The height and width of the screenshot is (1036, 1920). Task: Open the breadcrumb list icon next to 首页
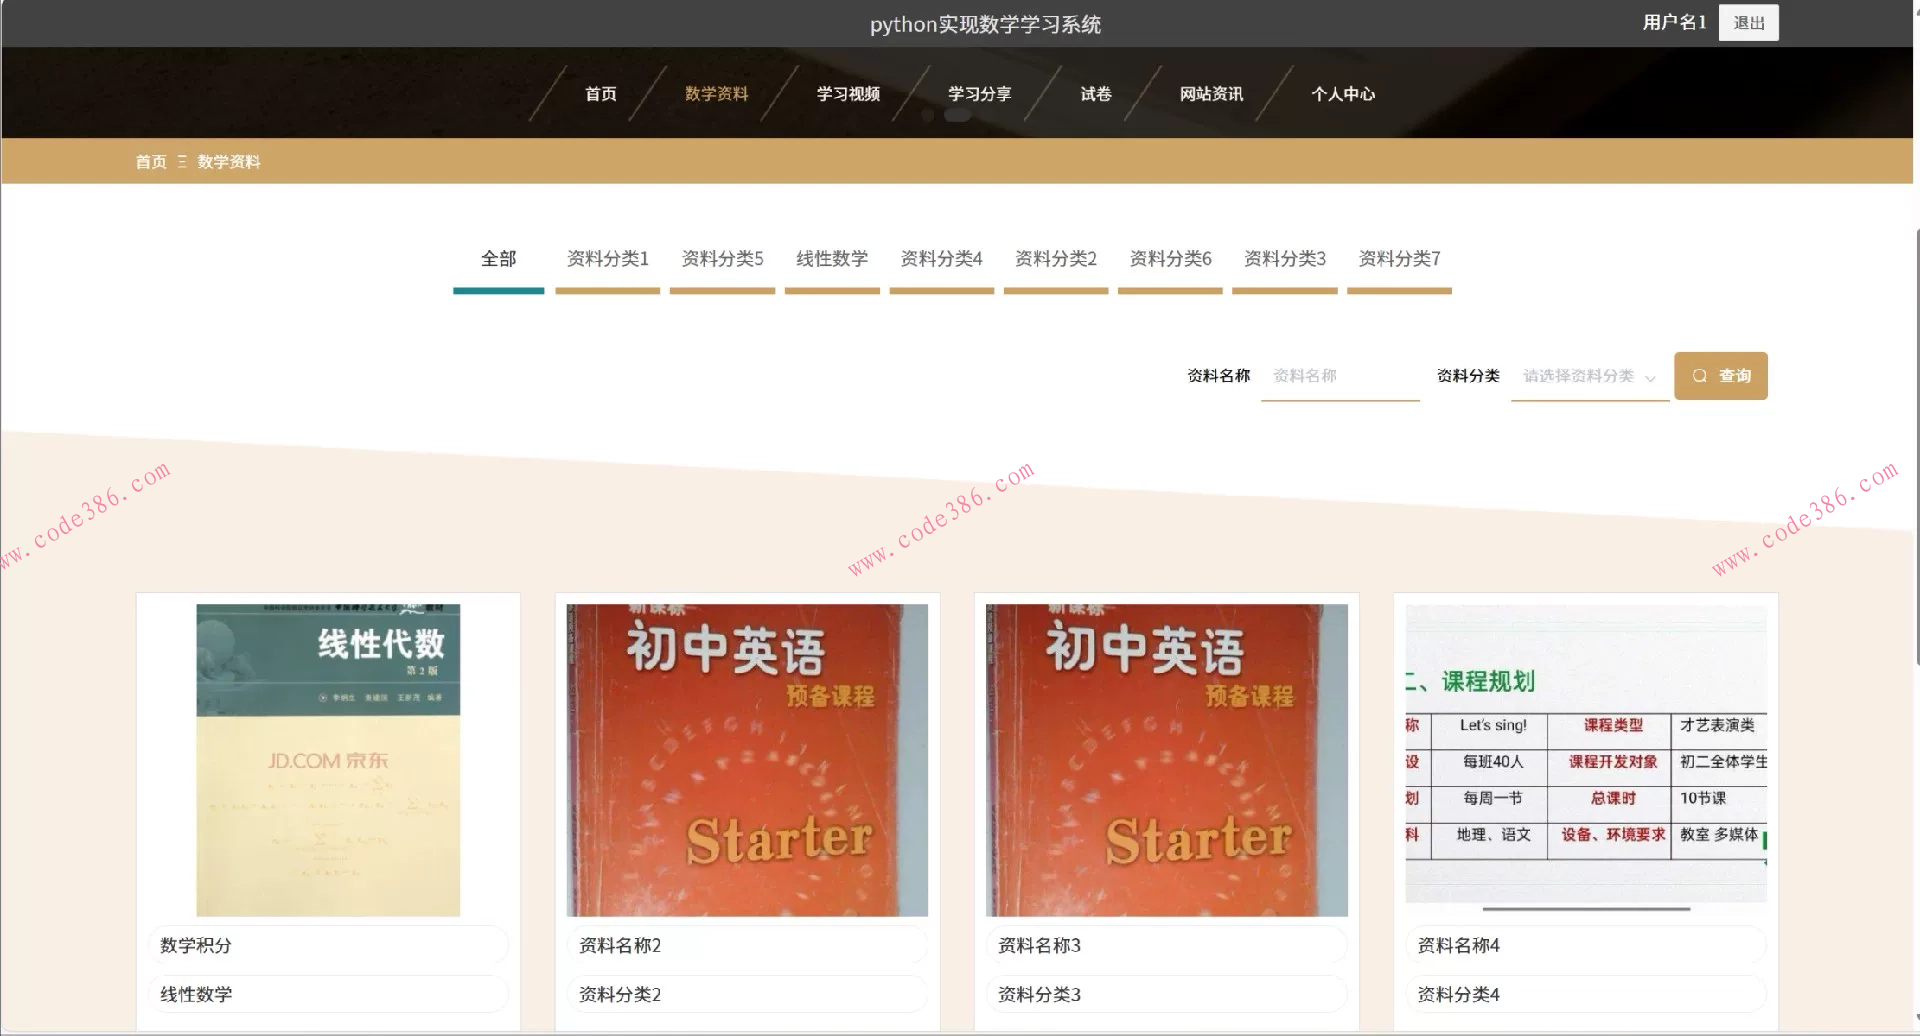point(182,161)
